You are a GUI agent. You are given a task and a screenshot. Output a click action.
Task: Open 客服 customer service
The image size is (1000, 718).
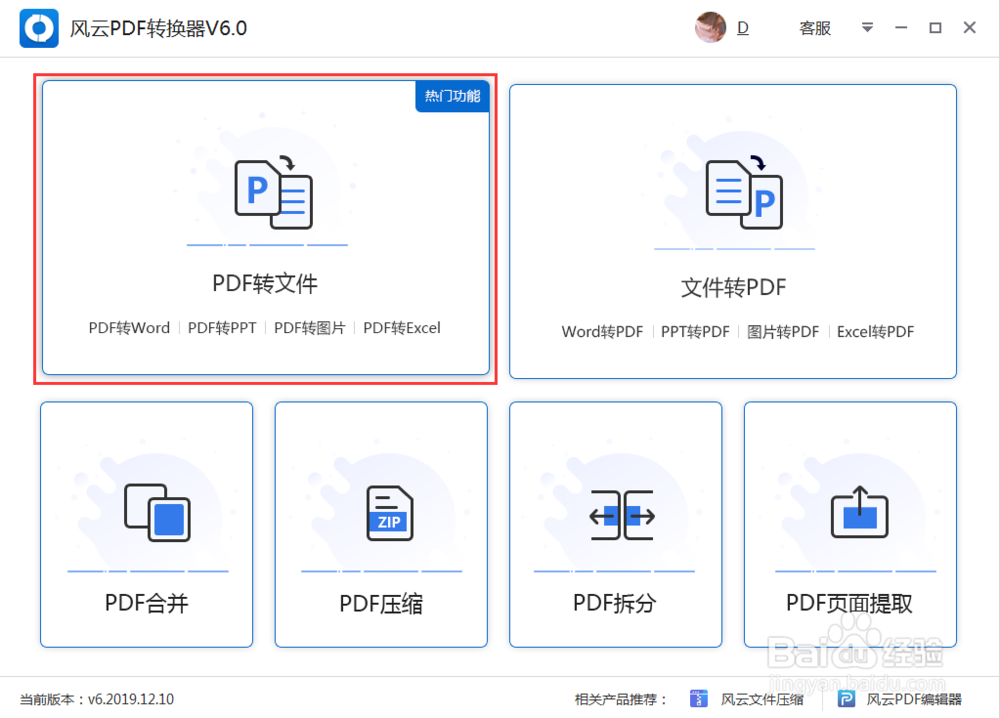(815, 28)
